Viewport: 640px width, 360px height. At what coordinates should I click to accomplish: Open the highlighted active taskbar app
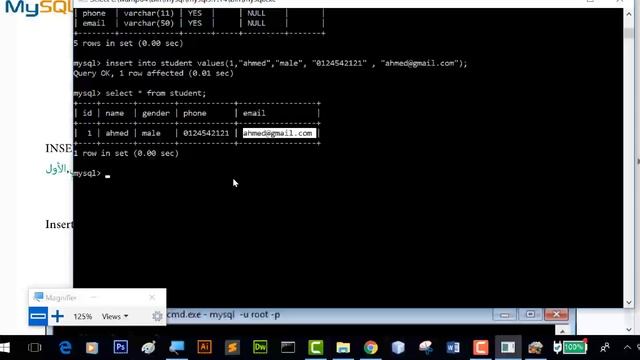click(x=508, y=348)
